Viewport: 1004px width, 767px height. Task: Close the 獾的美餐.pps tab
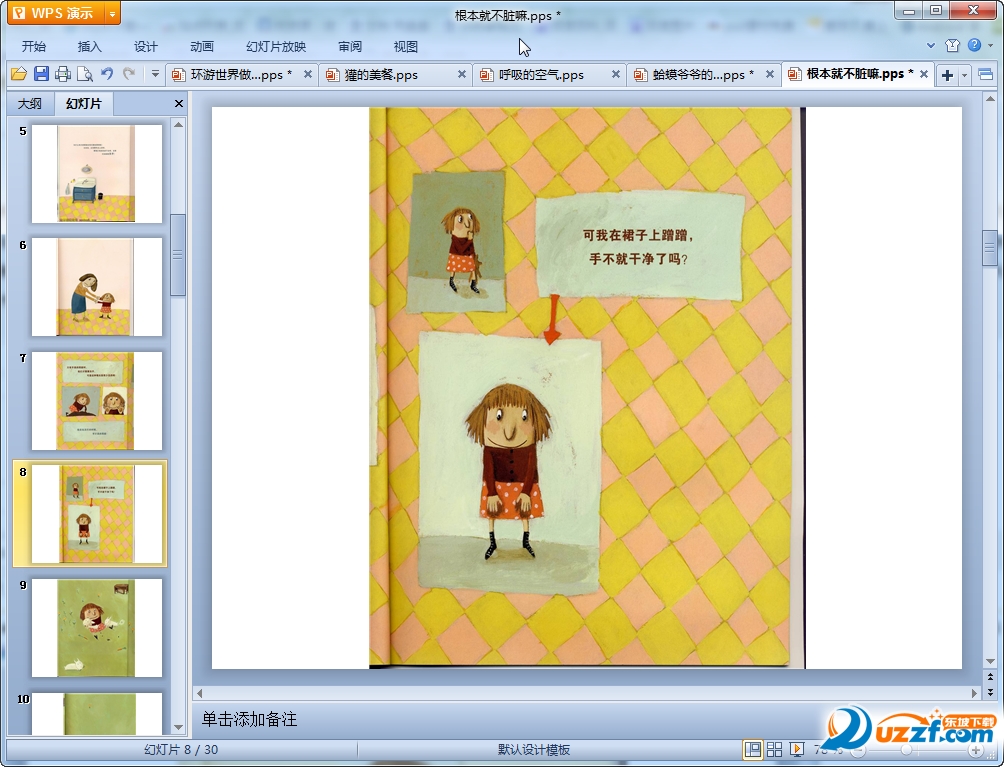pos(462,74)
